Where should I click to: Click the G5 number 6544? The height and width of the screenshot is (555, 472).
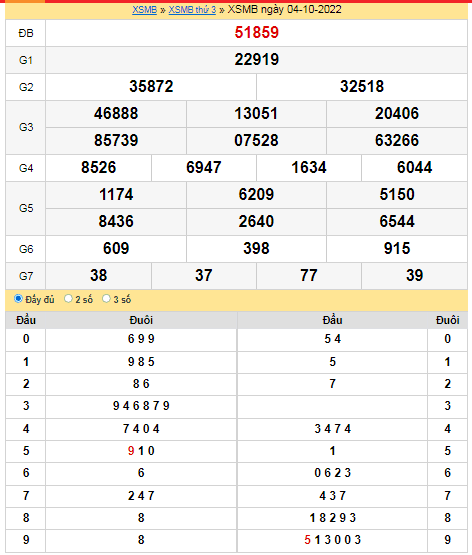click(x=397, y=222)
